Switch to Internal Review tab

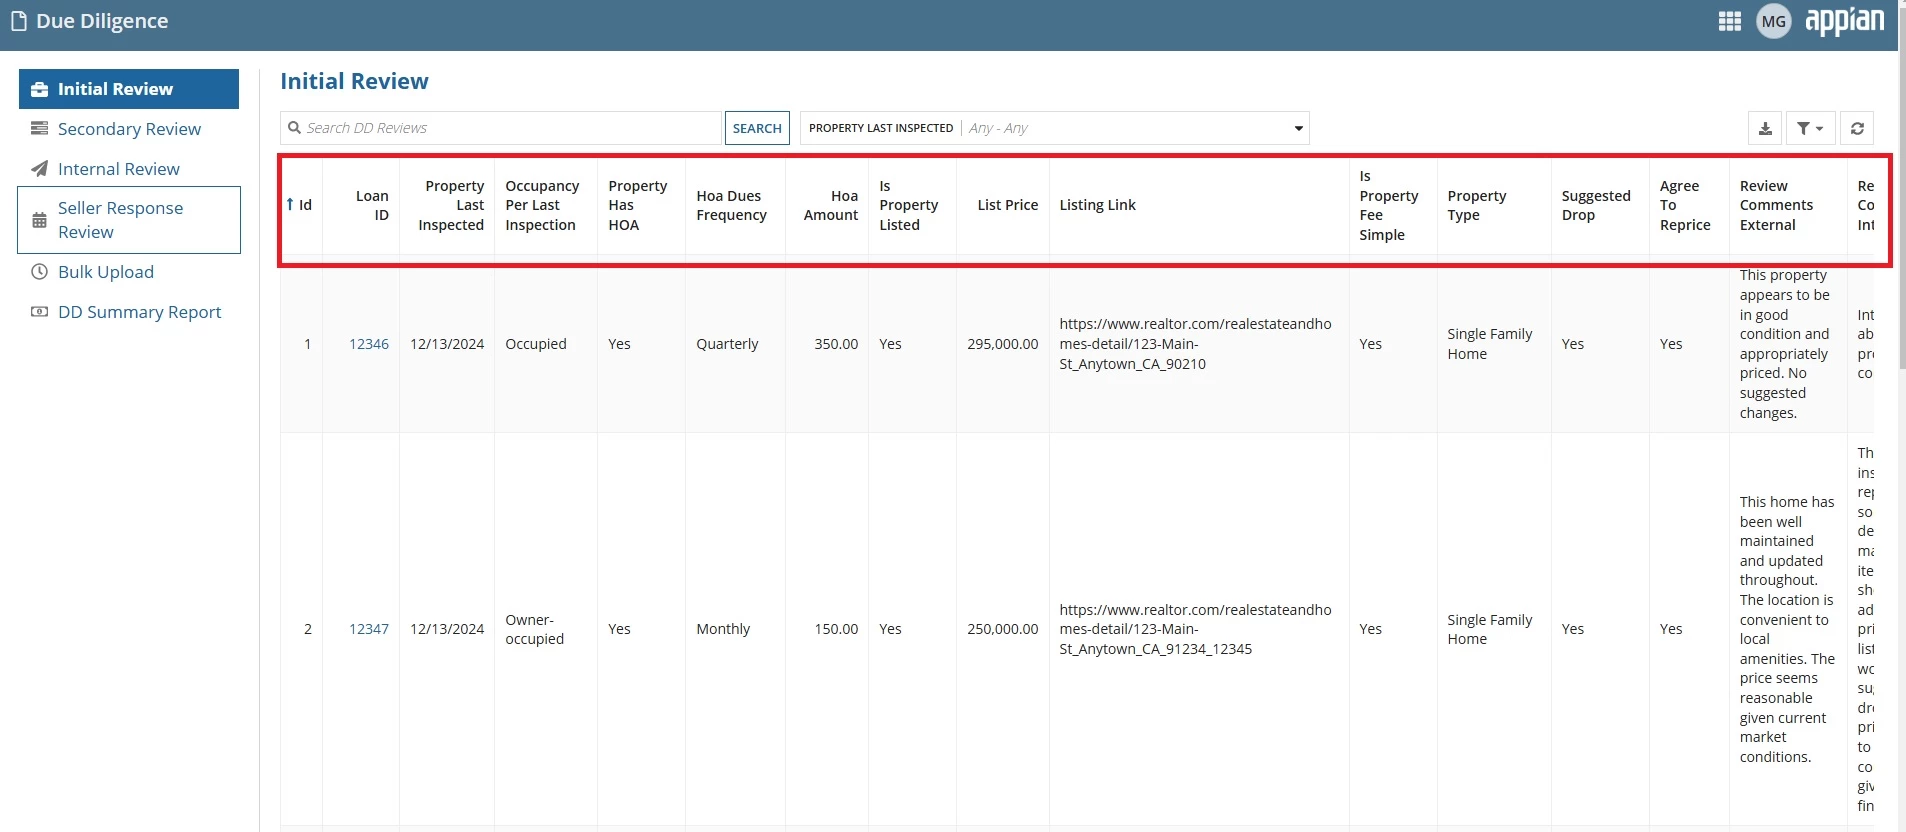point(129,169)
